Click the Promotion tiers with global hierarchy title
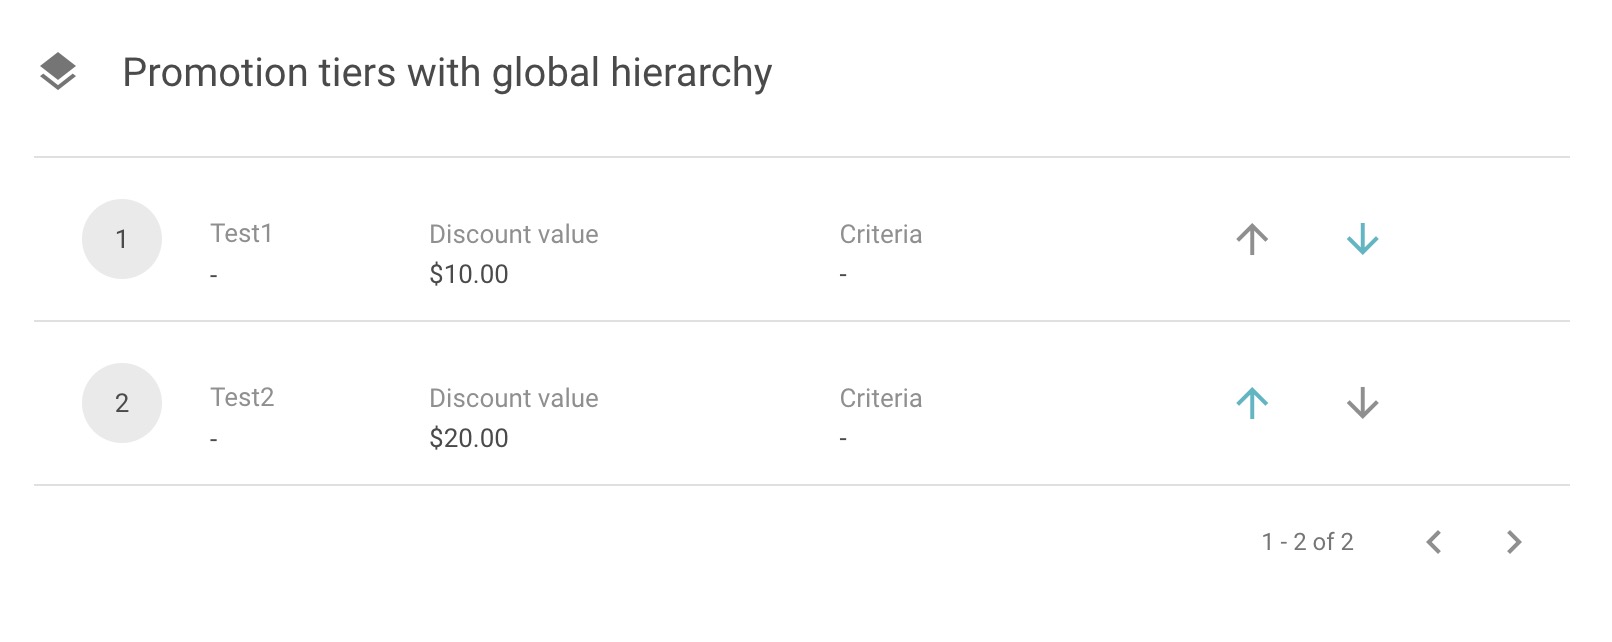This screenshot has width=1612, height=642. 448,71
